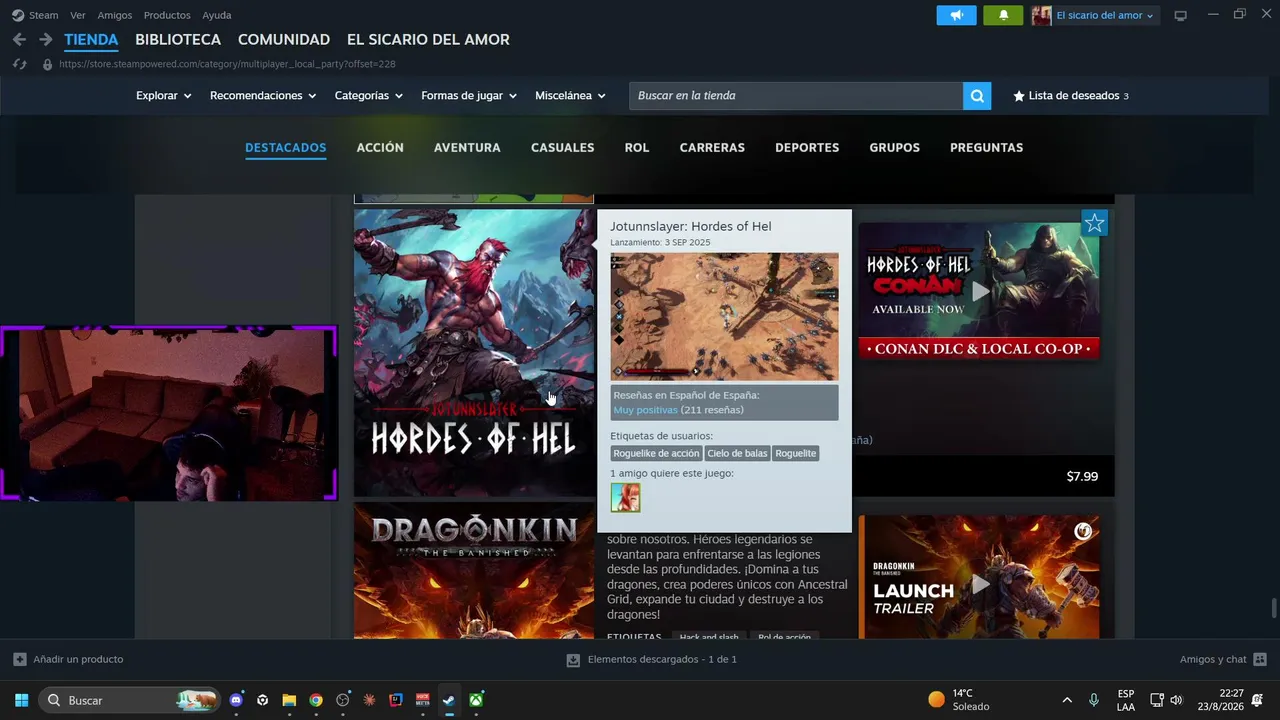The width and height of the screenshot is (1280, 720).
Task: Click the Roguelike de acción tag
Action: tap(656, 454)
